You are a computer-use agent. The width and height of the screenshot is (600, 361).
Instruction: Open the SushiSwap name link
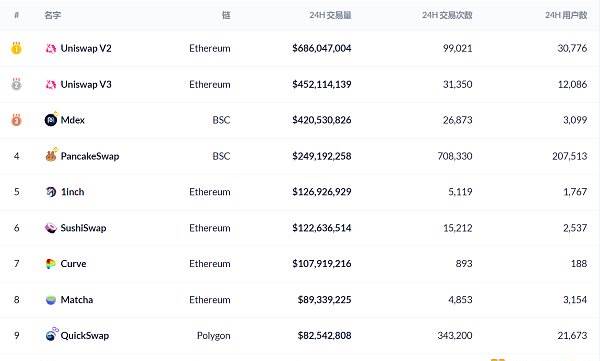pyautogui.click(x=83, y=228)
